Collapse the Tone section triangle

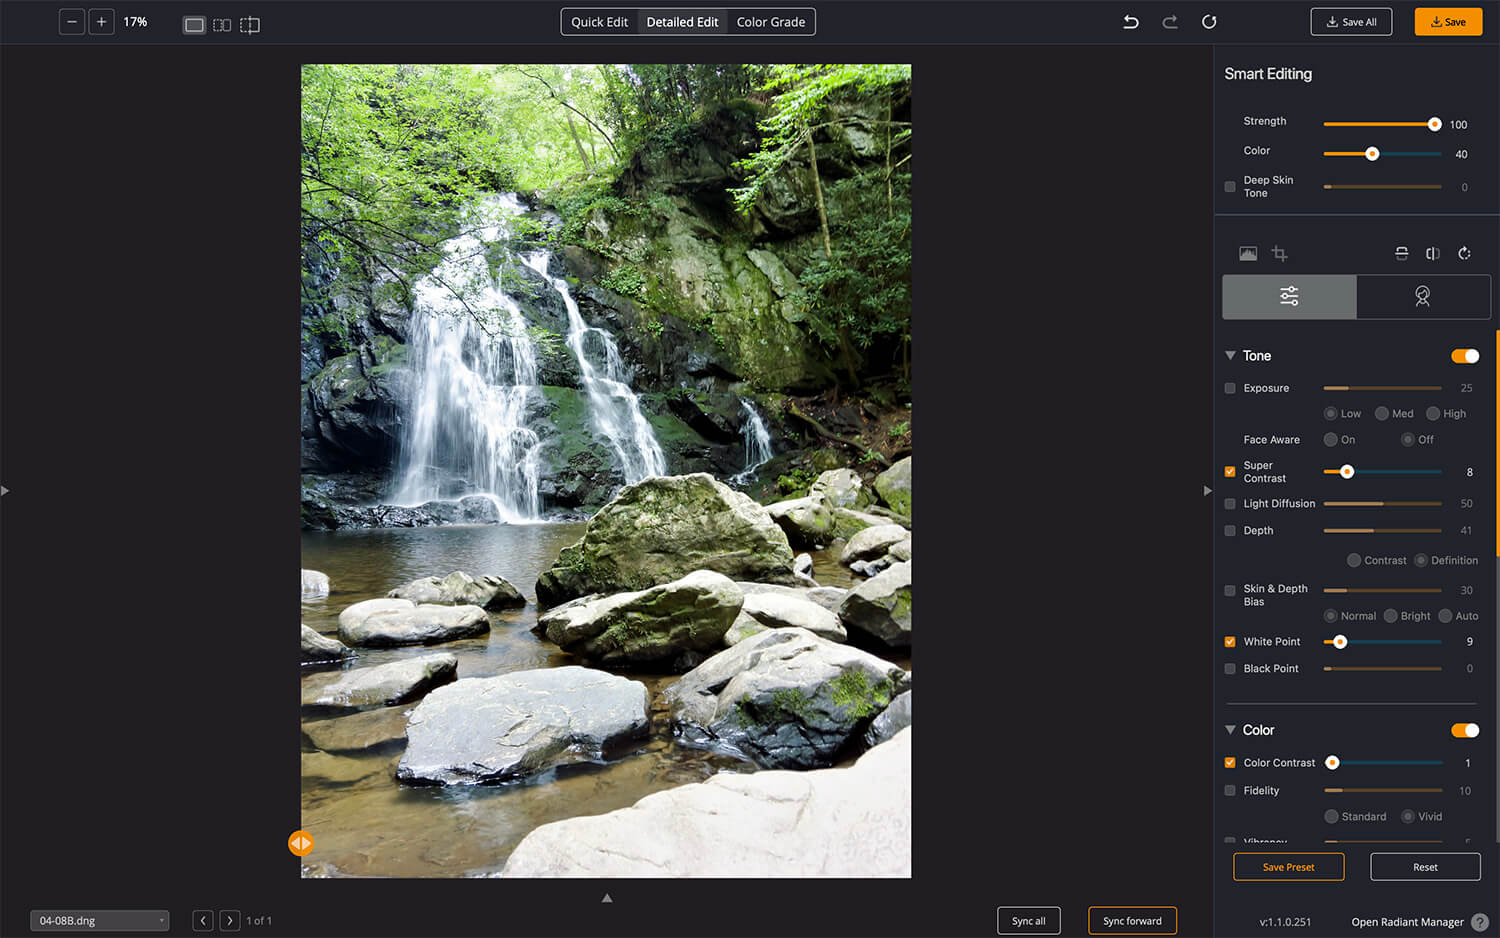(x=1230, y=356)
